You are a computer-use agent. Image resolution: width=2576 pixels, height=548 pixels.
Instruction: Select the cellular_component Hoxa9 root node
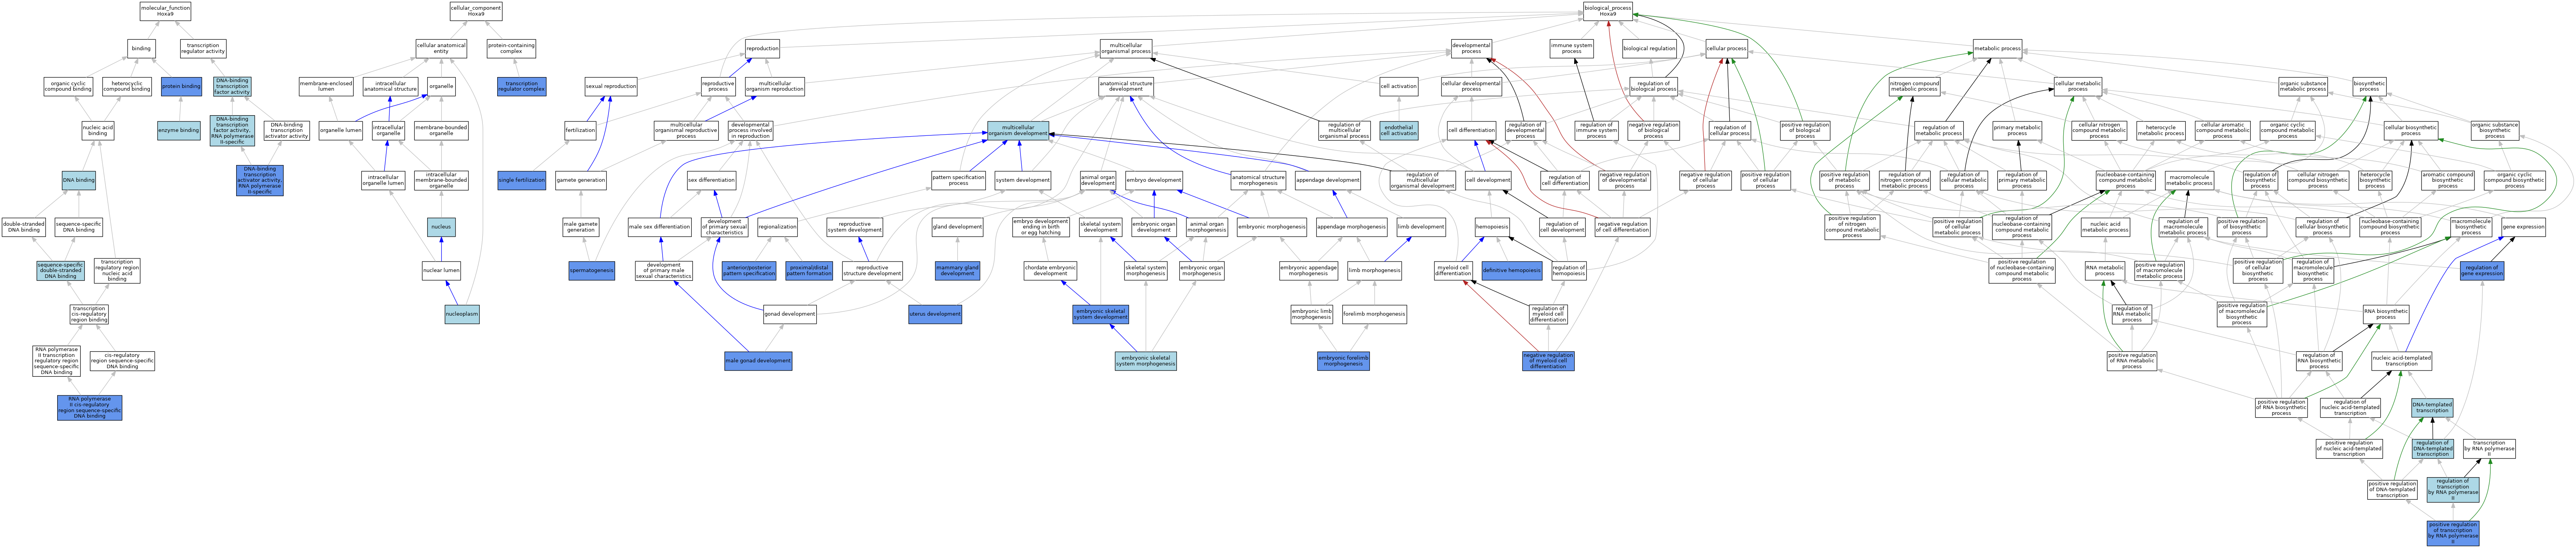coord(476,11)
